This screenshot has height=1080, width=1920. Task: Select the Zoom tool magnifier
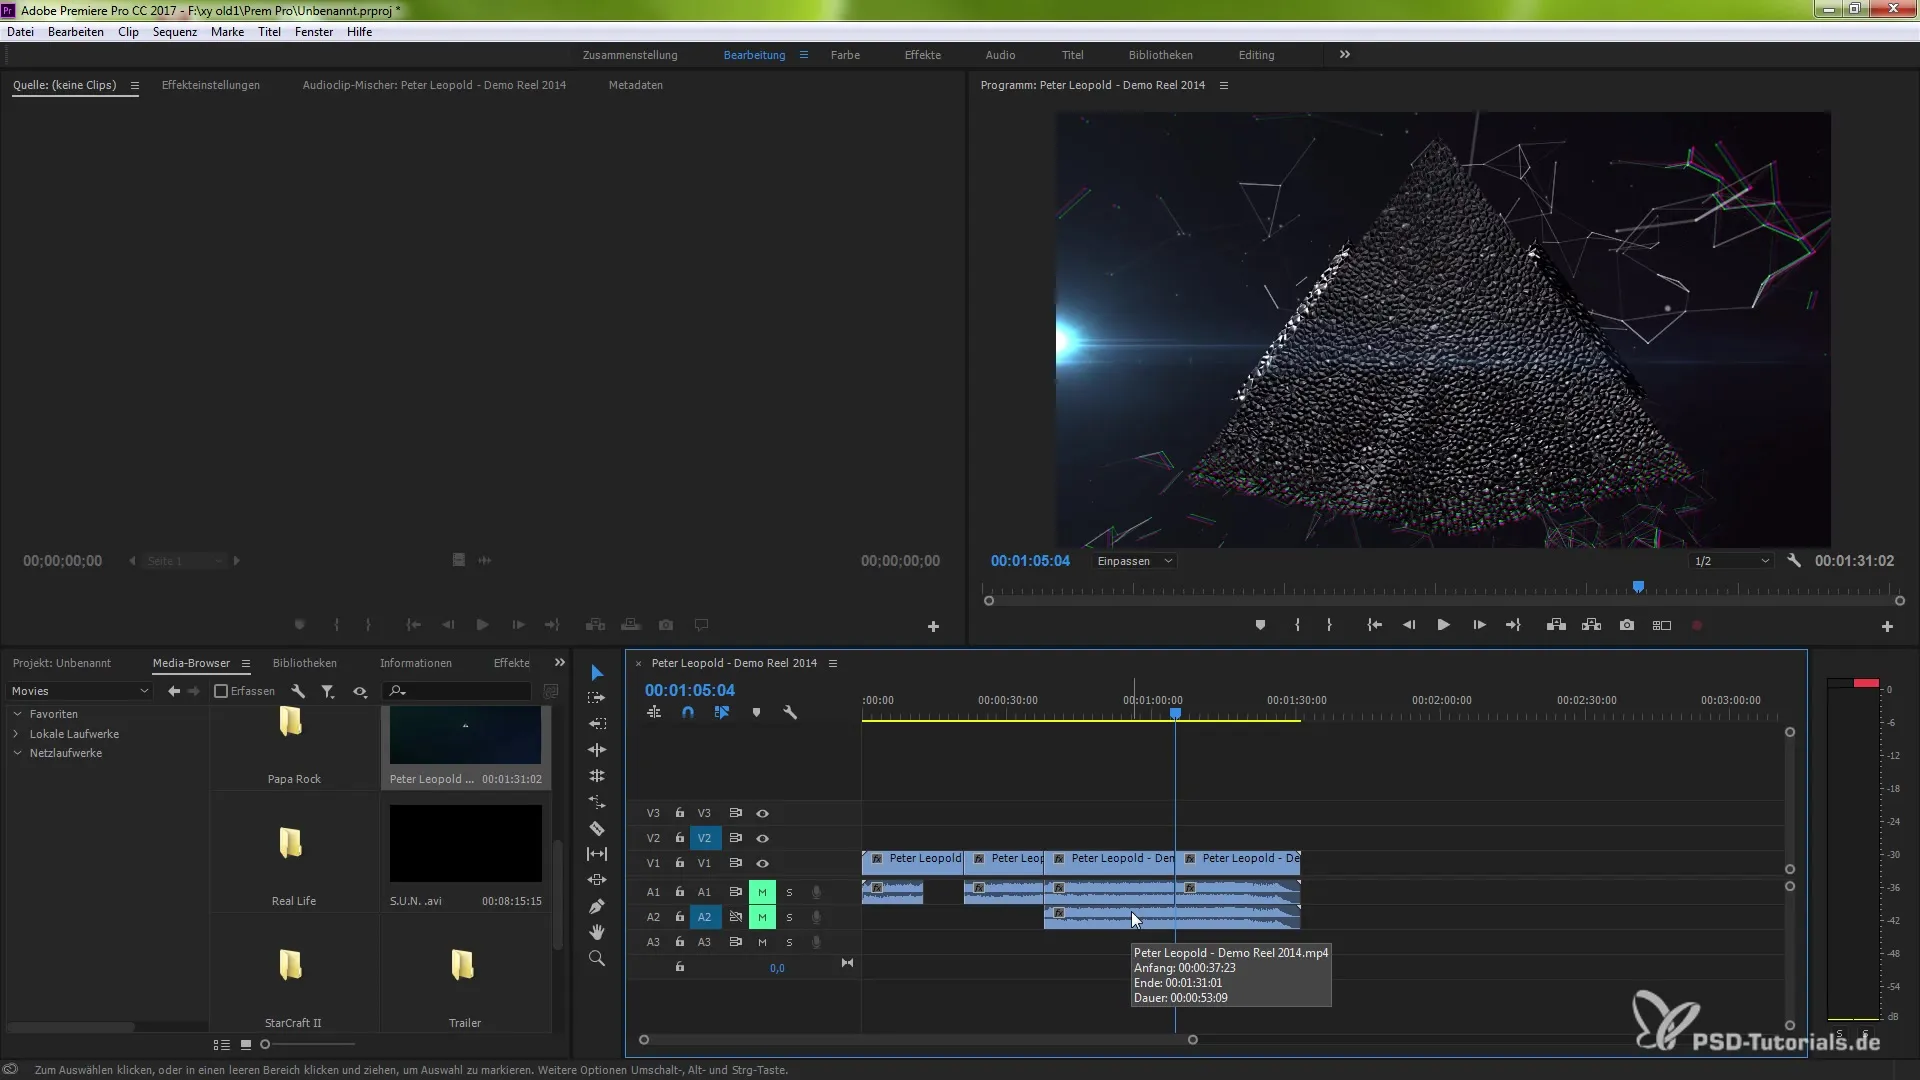click(x=597, y=958)
